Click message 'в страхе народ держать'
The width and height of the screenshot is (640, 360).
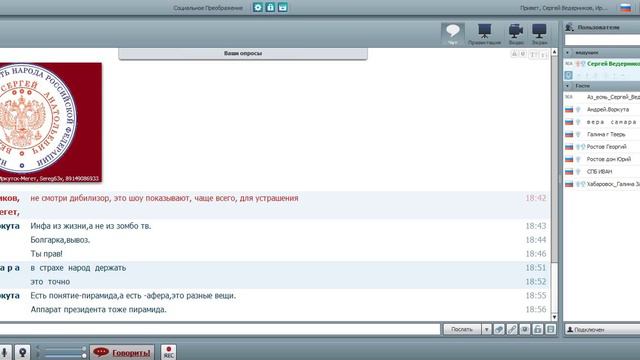[x=78, y=268]
